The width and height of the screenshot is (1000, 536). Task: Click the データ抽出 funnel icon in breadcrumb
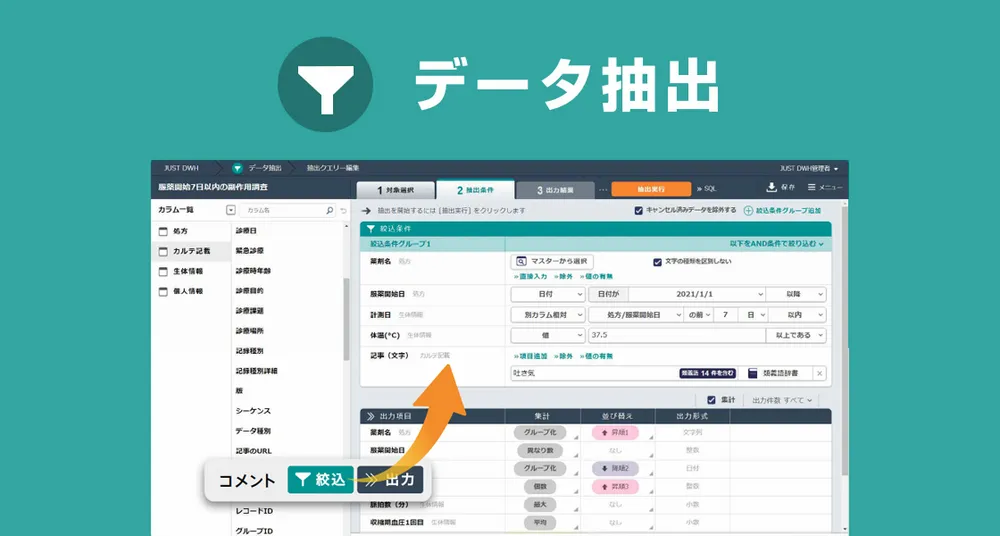(x=237, y=168)
